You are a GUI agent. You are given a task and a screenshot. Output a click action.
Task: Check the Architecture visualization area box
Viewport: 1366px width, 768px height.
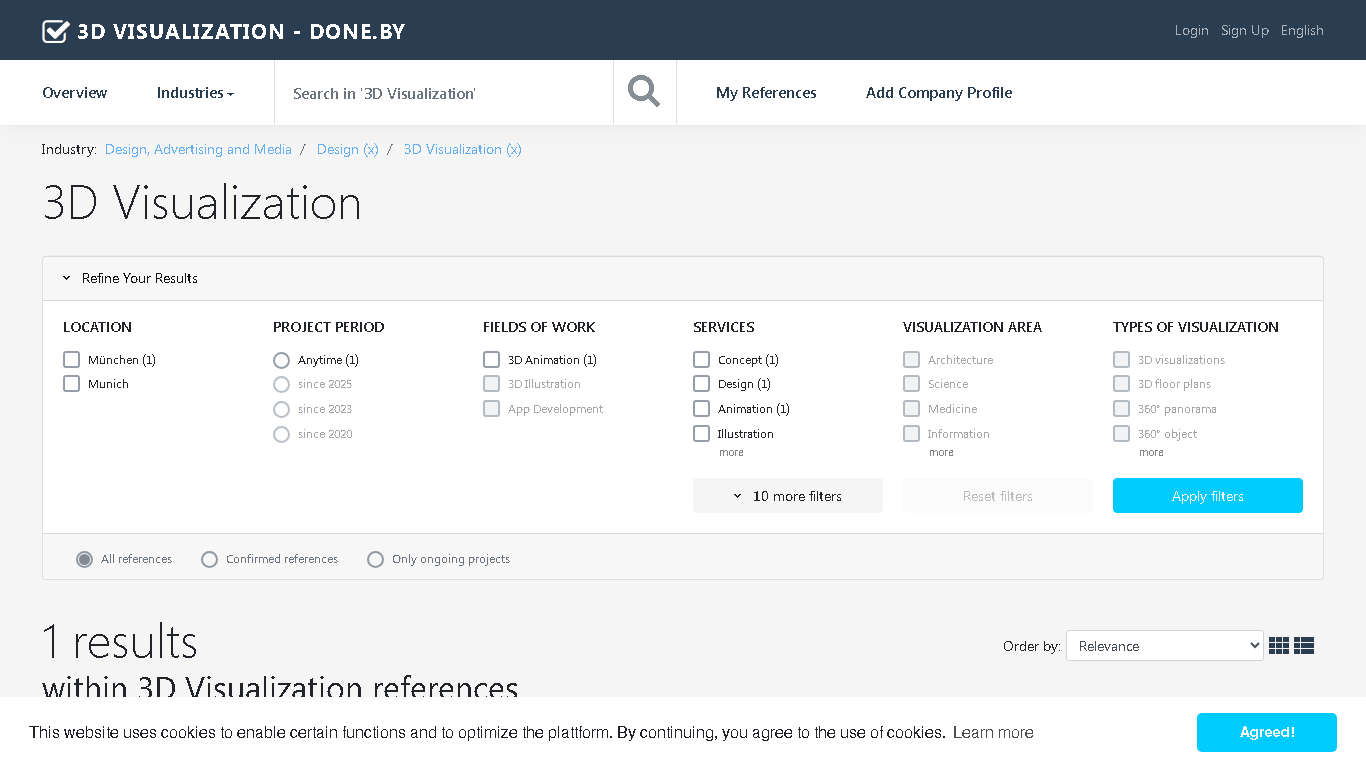point(911,359)
